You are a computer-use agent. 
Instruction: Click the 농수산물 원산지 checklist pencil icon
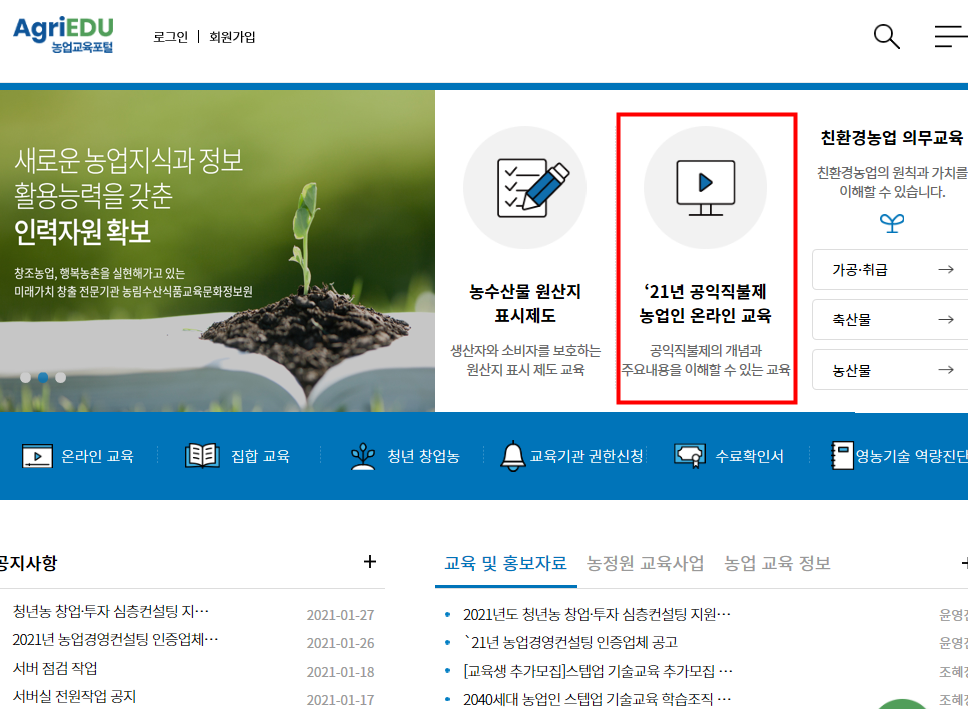[x=533, y=187]
